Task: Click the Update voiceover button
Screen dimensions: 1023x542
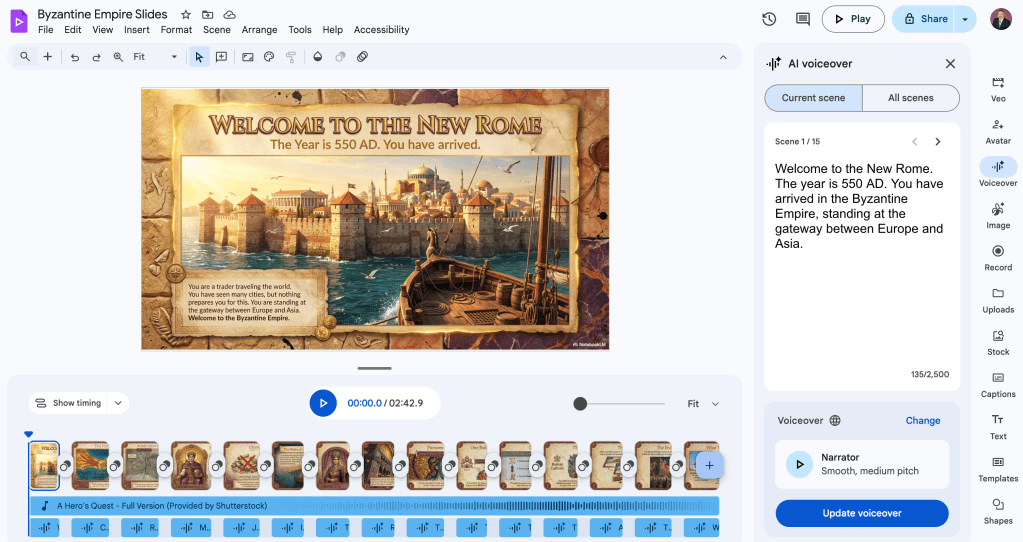Action: tap(861, 513)
